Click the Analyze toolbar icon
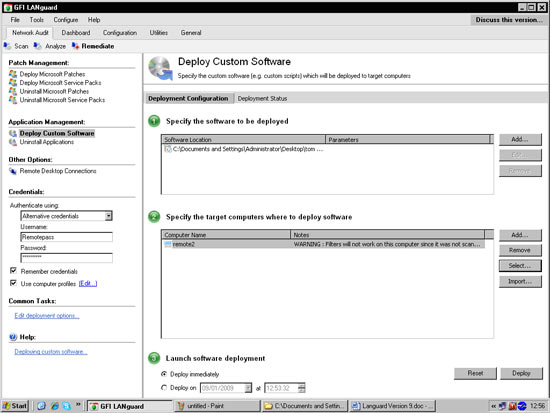 pos(38,46)
